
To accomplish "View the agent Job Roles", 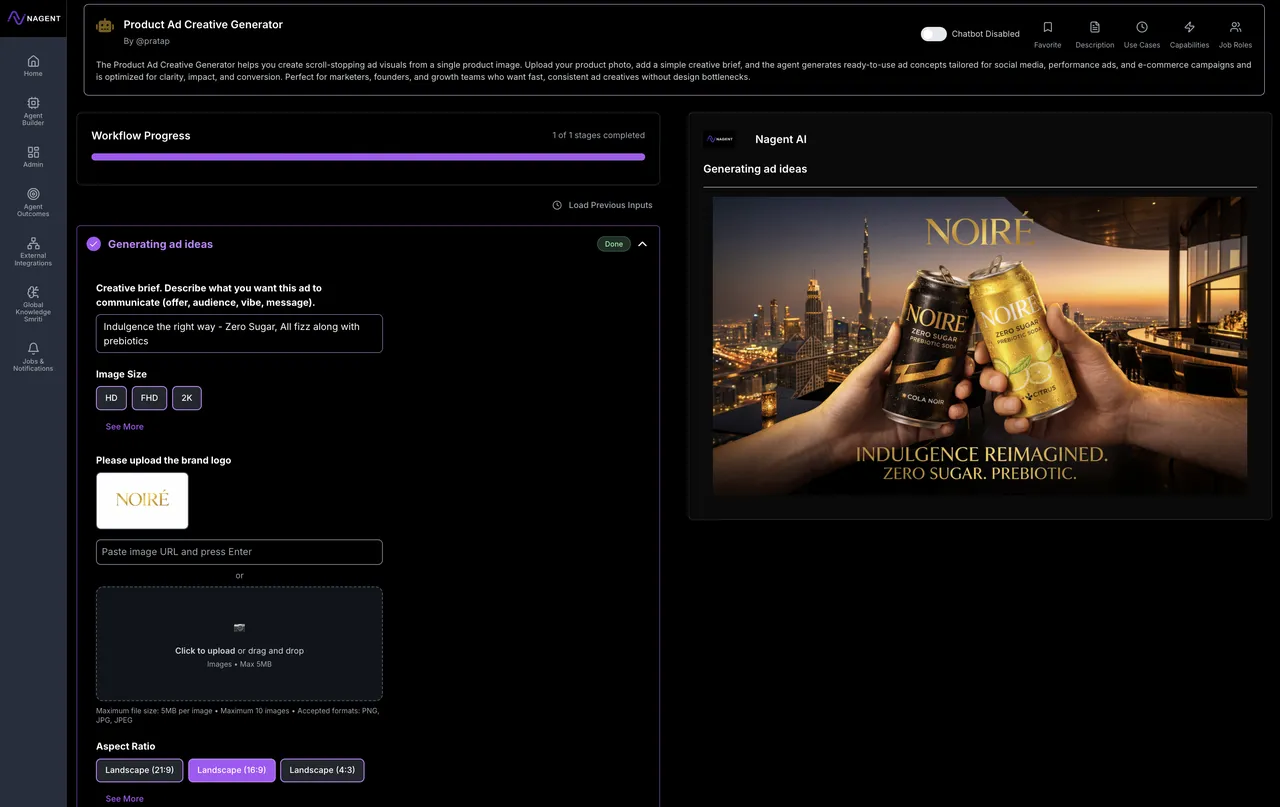I will point(1235,34).
